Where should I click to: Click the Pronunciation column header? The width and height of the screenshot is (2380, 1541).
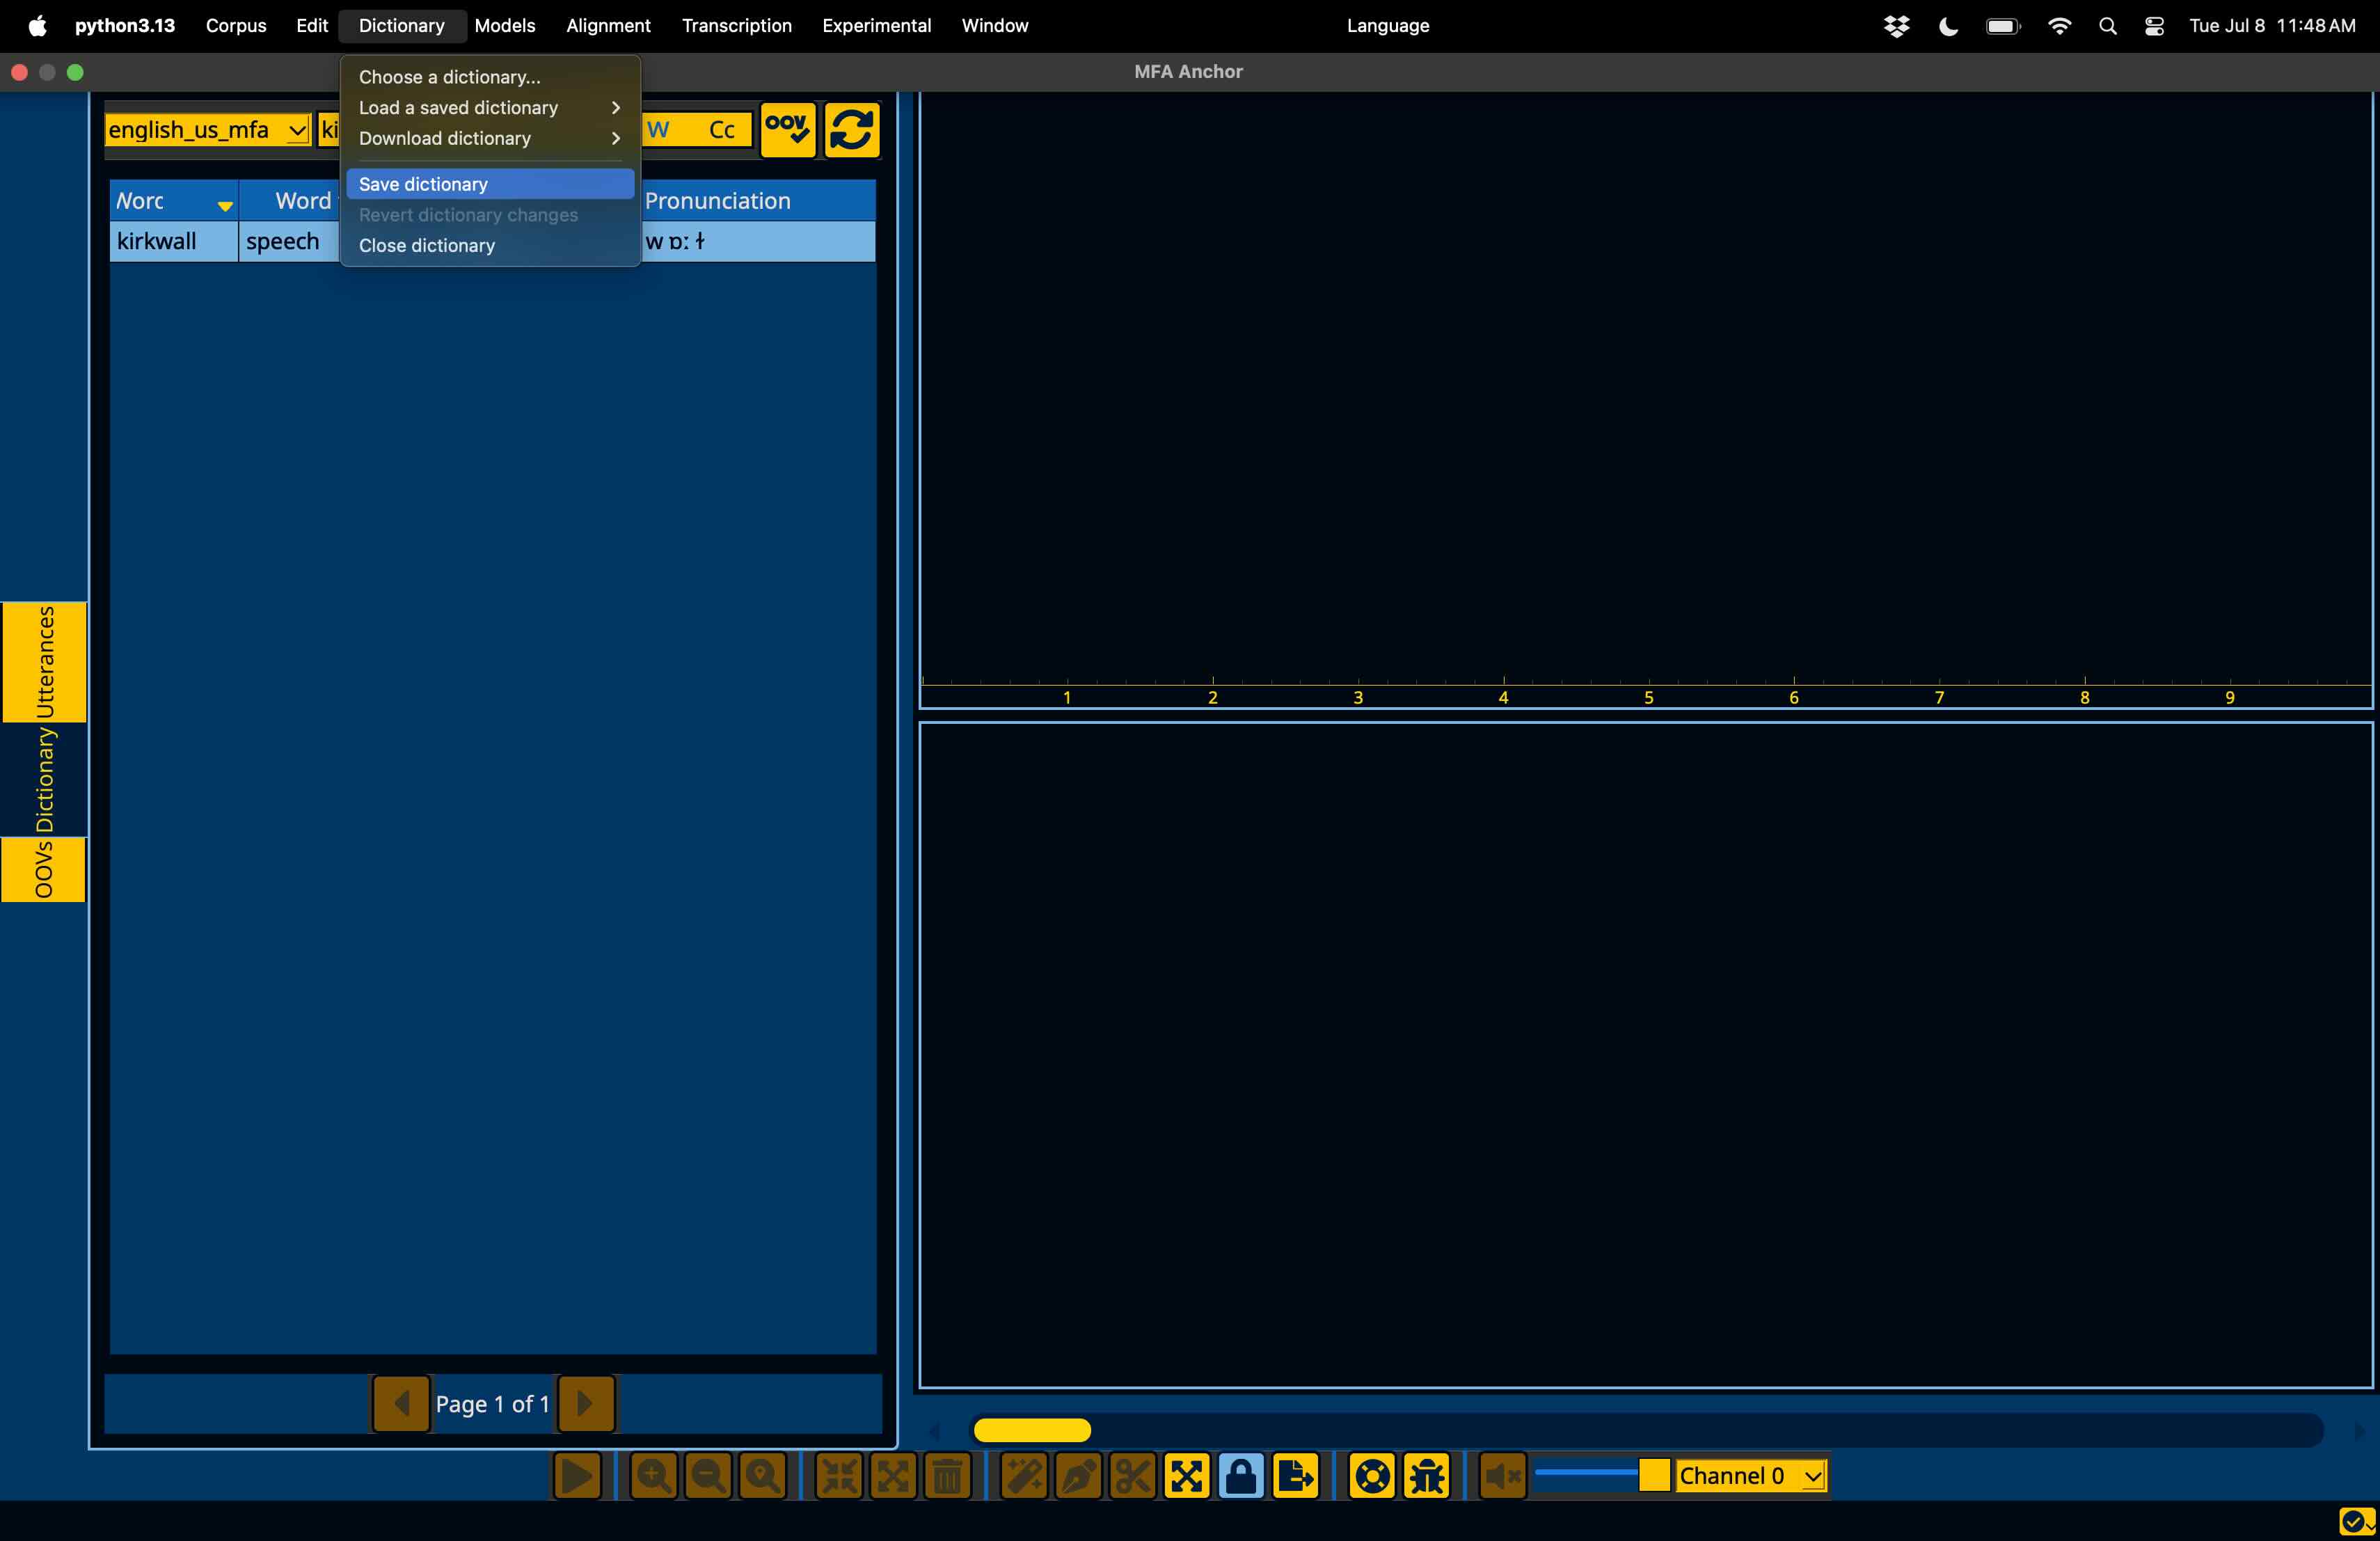[x=758, y=201]
